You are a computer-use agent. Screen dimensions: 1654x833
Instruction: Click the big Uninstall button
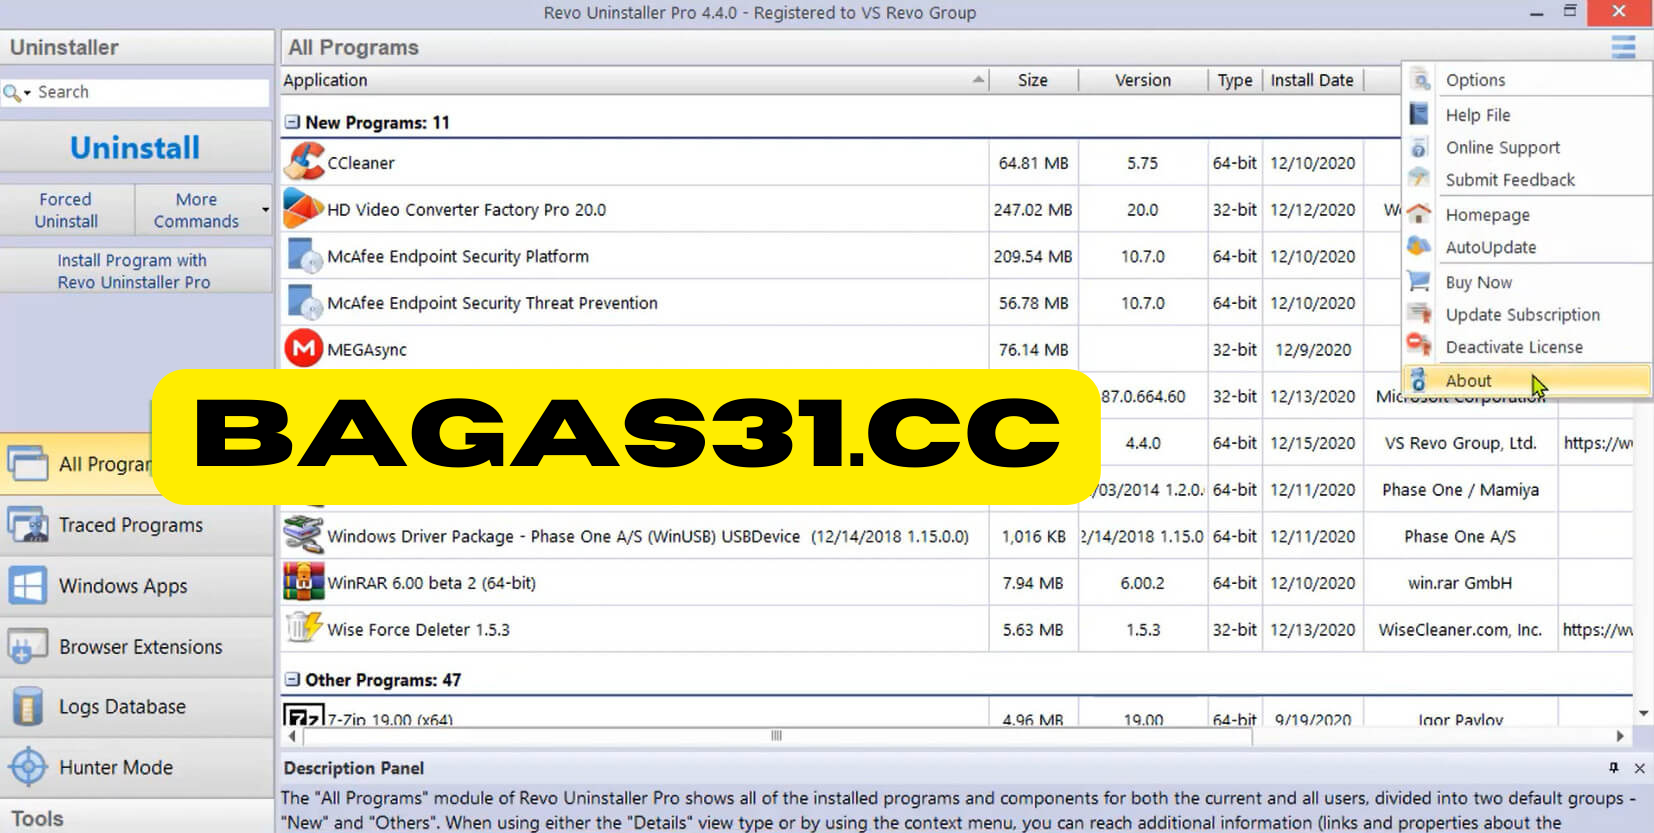tap(136, 148)
